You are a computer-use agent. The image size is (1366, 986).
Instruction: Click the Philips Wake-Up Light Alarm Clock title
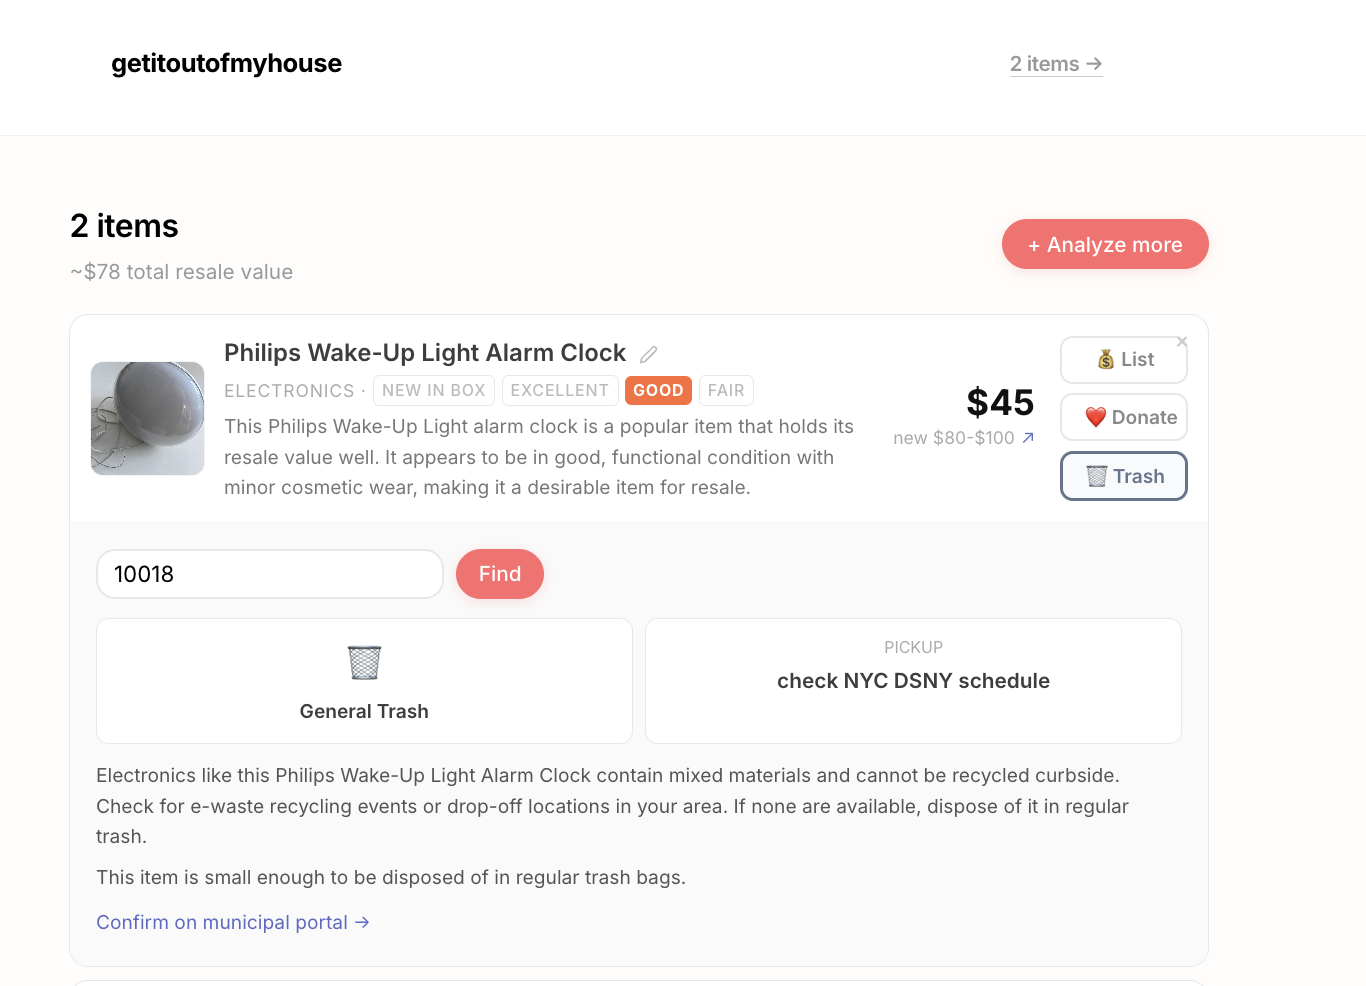coord(424,353)
